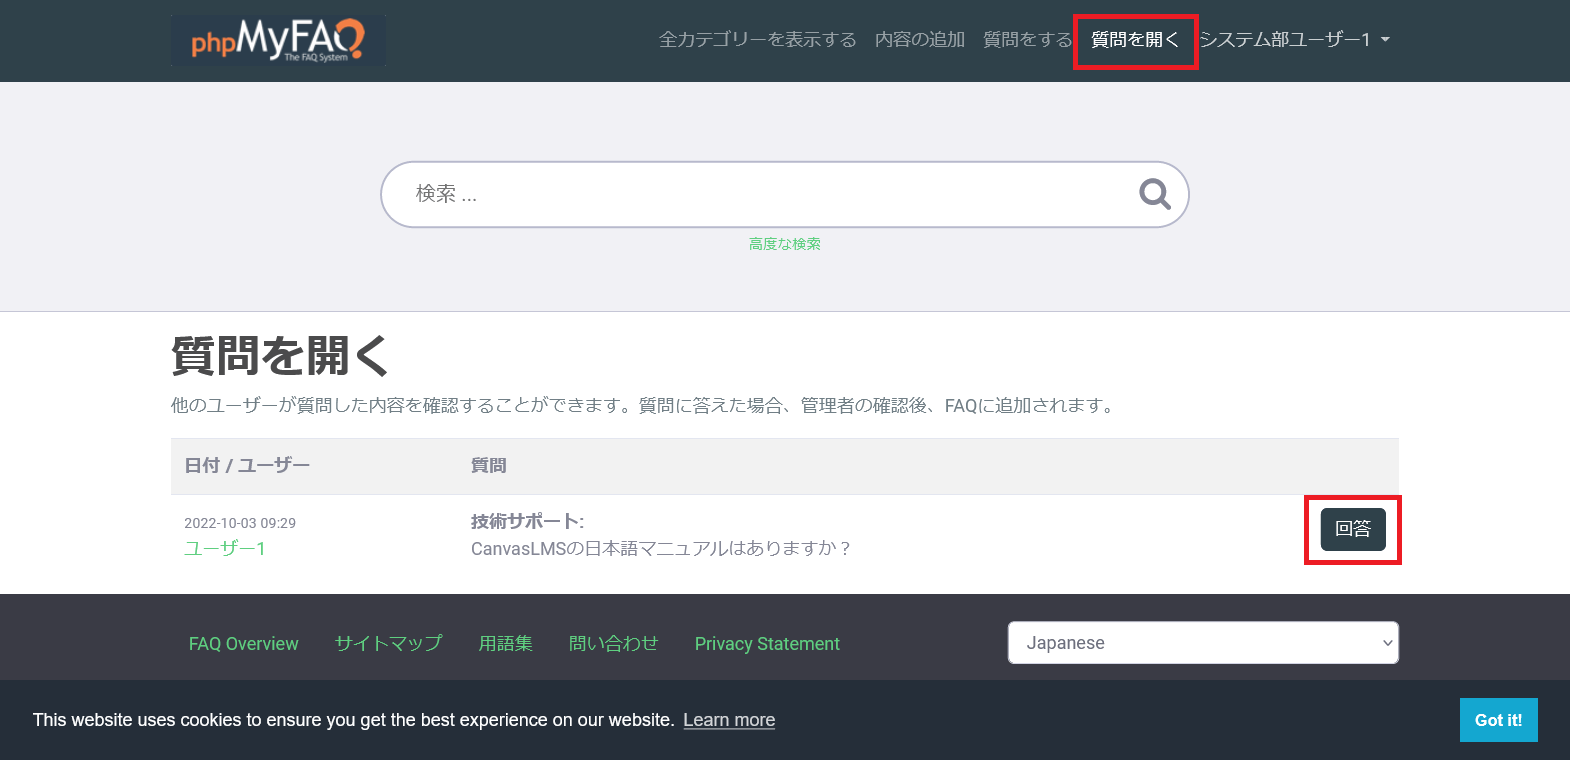Open the Privacy Statement link

pyautogui.click(x=767, y=644)
